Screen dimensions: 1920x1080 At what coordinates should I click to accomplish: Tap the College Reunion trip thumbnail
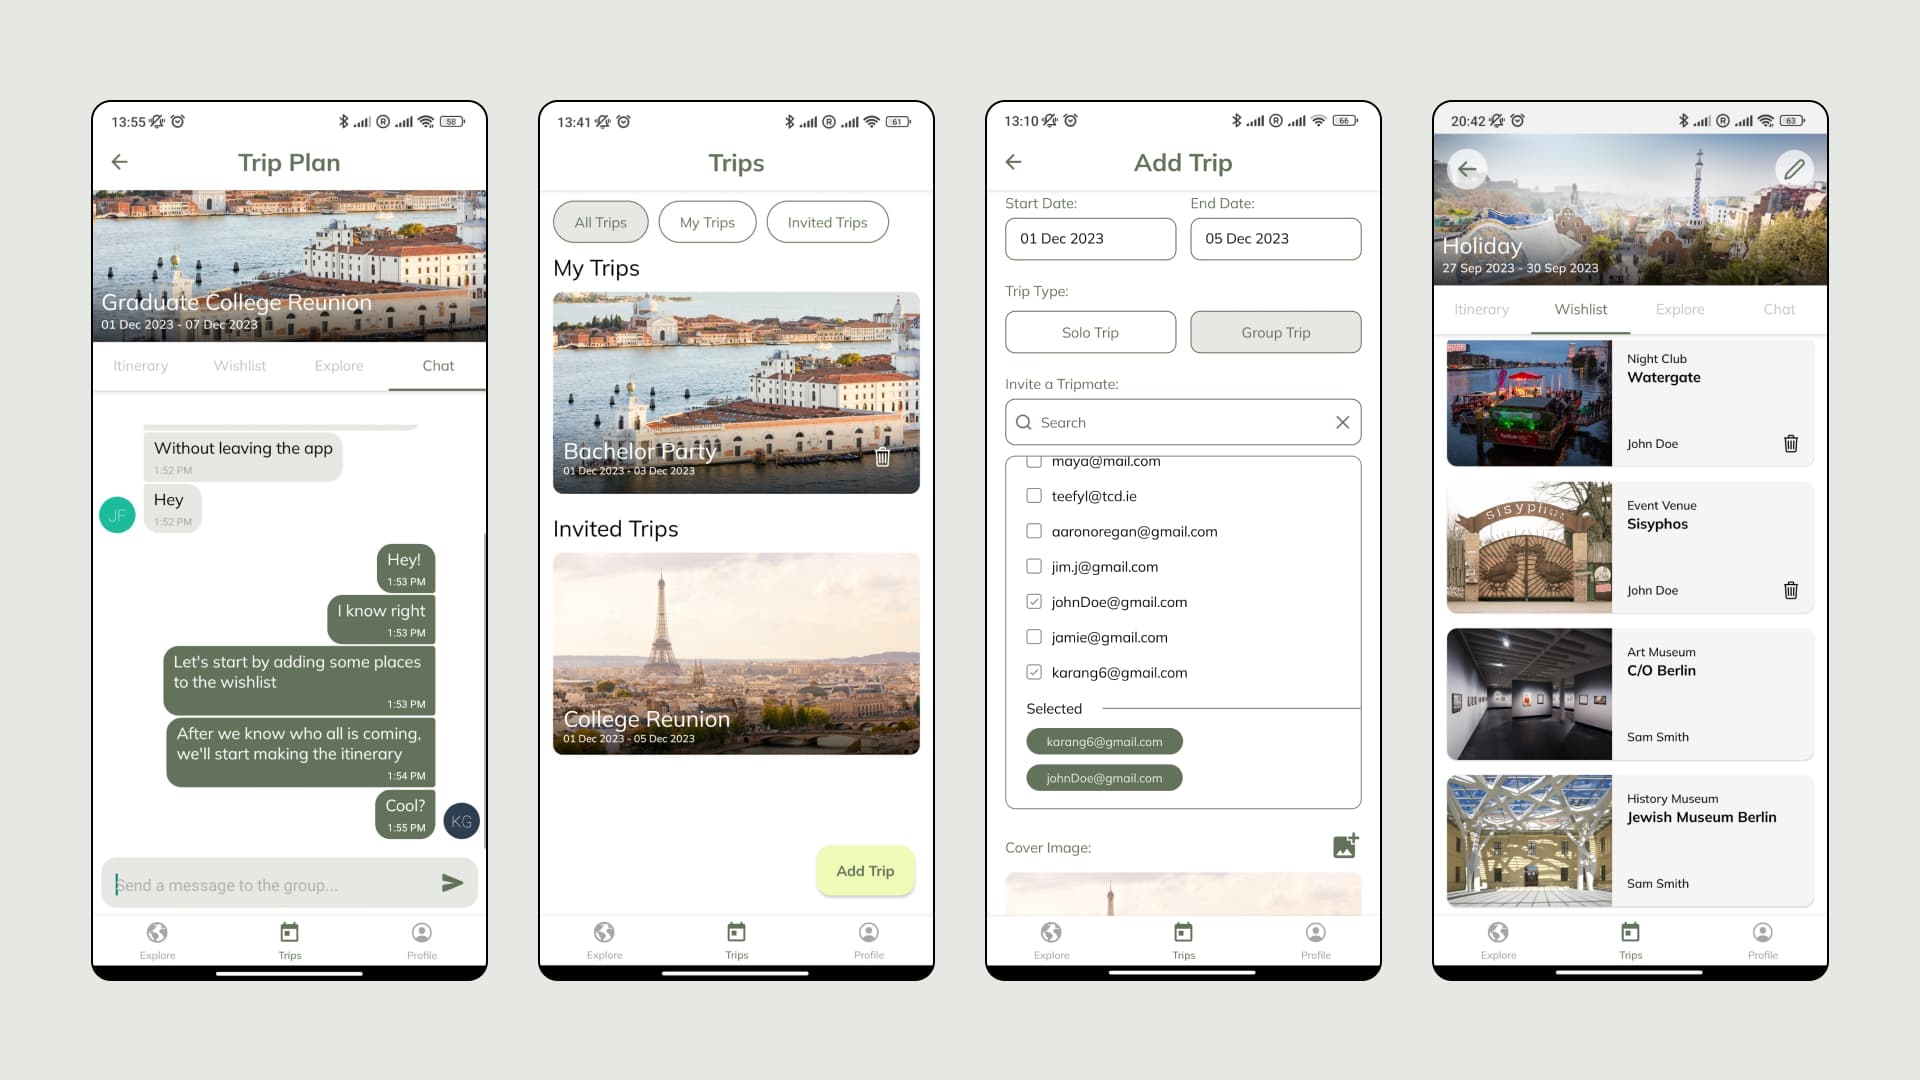(735, 651)
